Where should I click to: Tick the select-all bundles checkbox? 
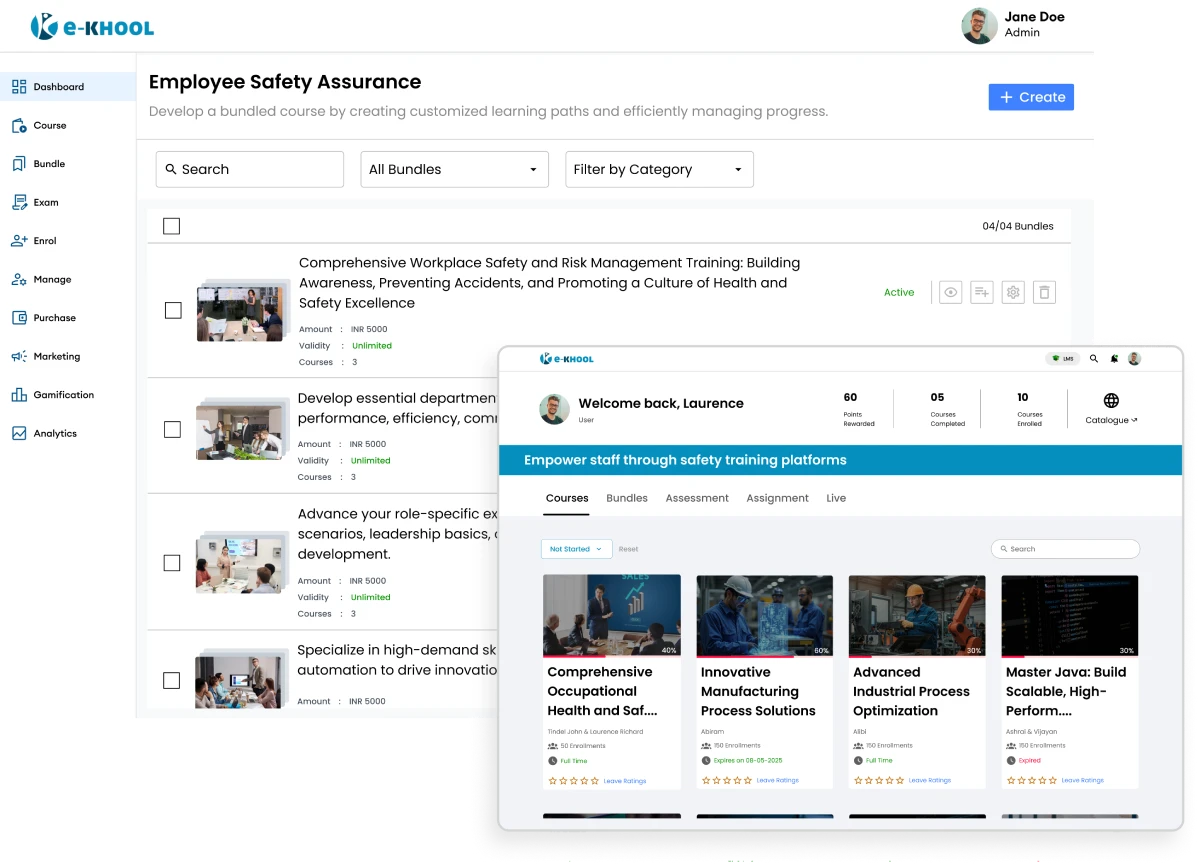pyautogui.click(x=171, y=226)
